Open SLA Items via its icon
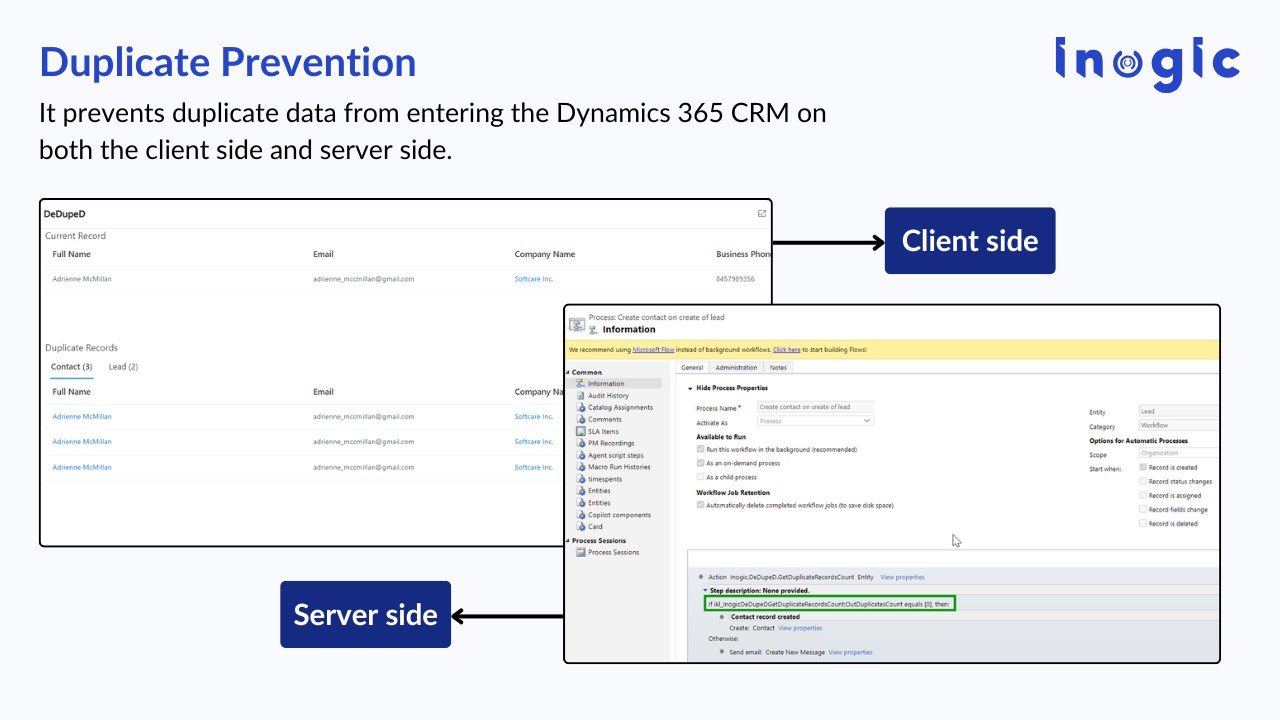 coord(580,432)
